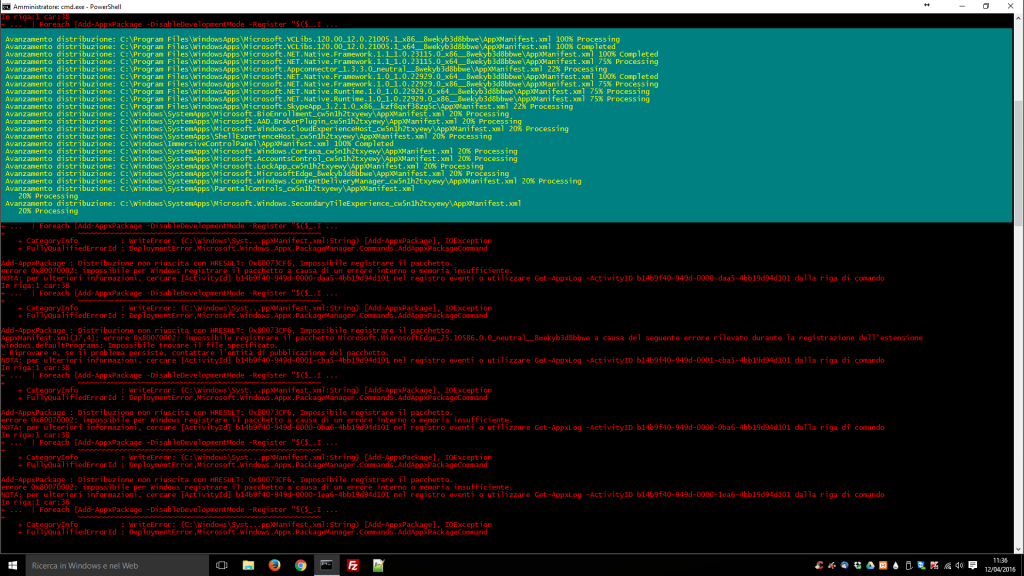Click the orange XAMPP tray icon
The width and height of the screenshot is (1024, 576).
(883, 565)
